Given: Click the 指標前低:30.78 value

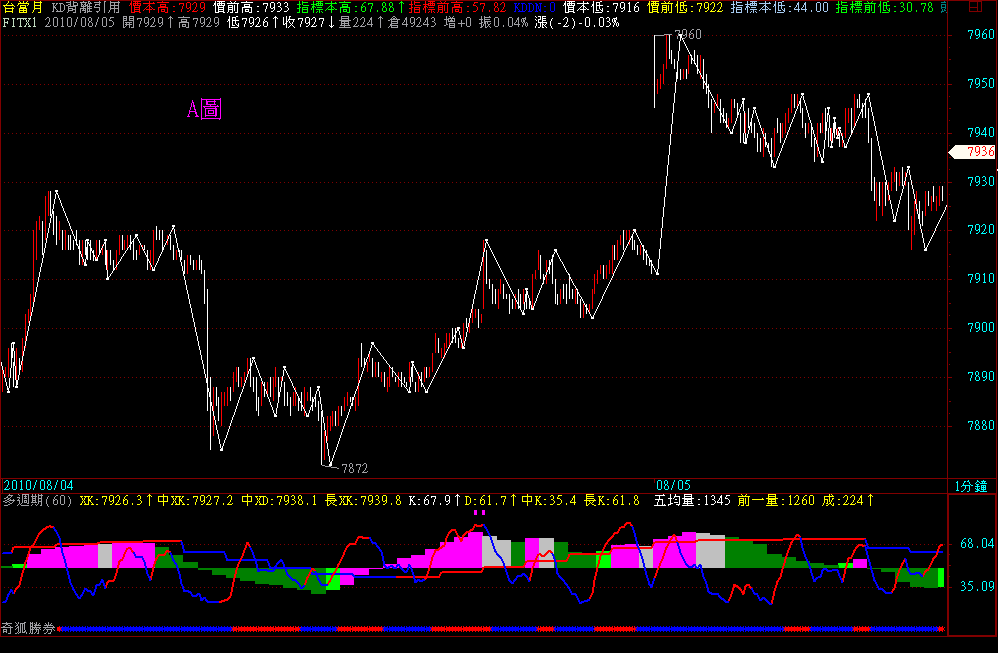Looking at the screenshot, I should click(x=885, y=8).
